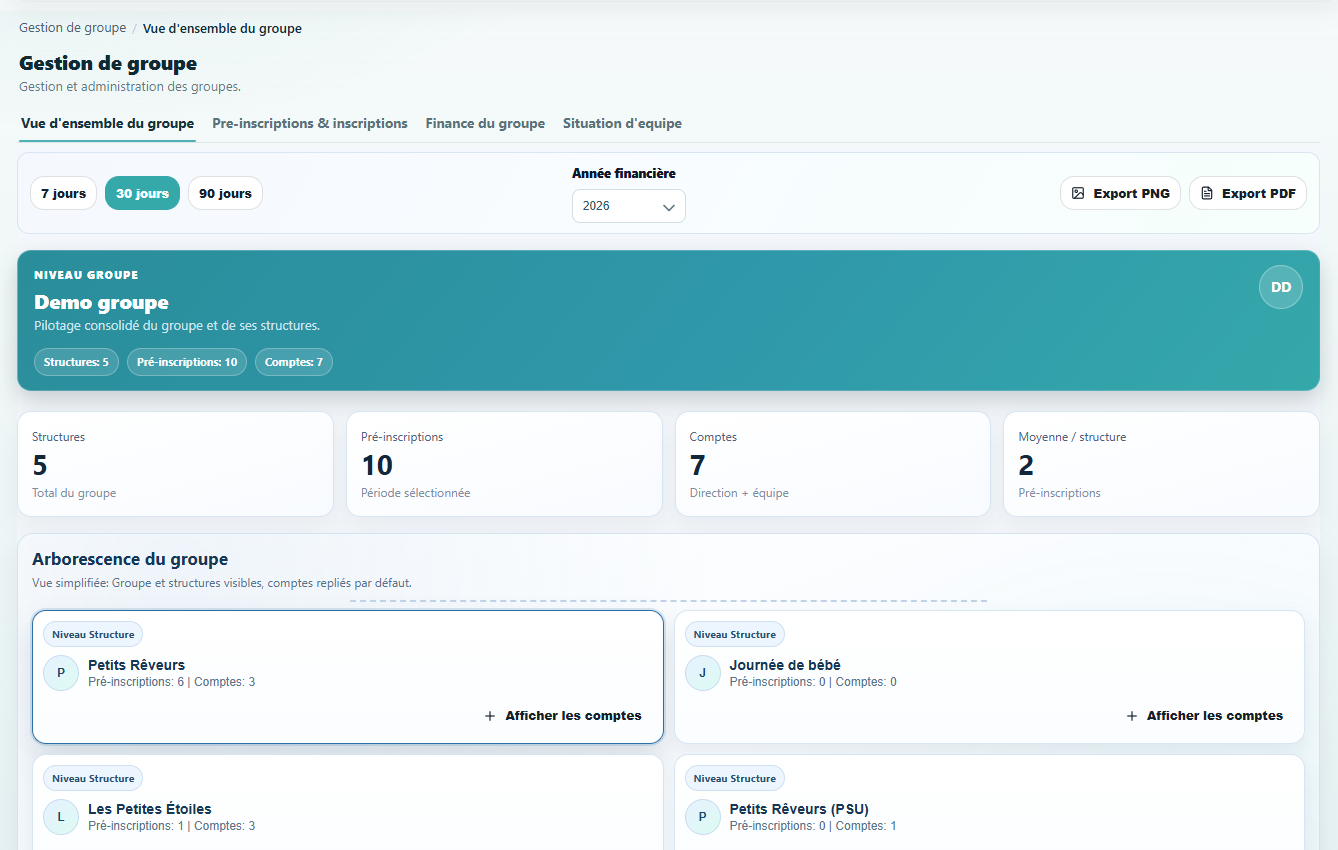Click the L avatar for Les Petites Étoiles
The height and width of the screenshot is (850, 1338).
click(x=61, y=817)
